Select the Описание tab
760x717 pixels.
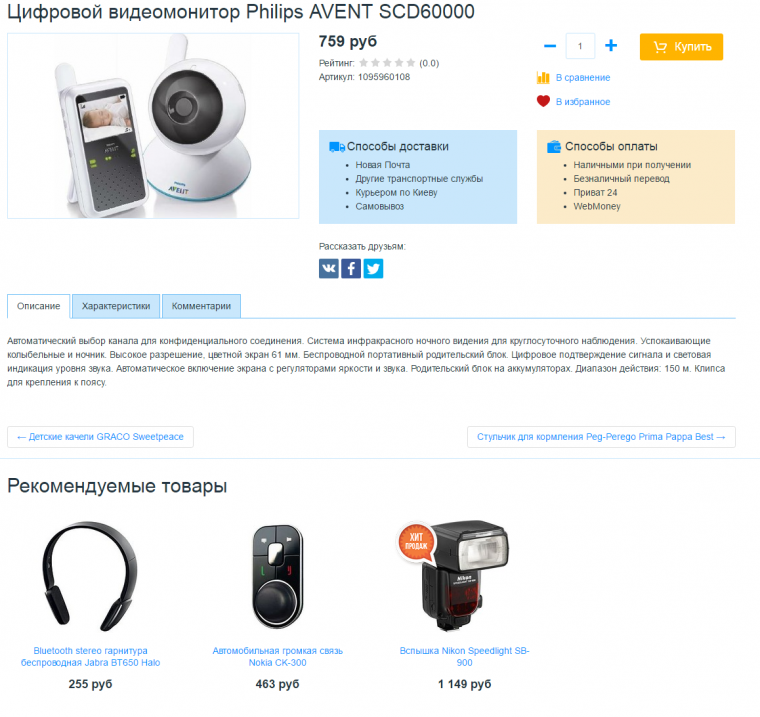(39, 306)
